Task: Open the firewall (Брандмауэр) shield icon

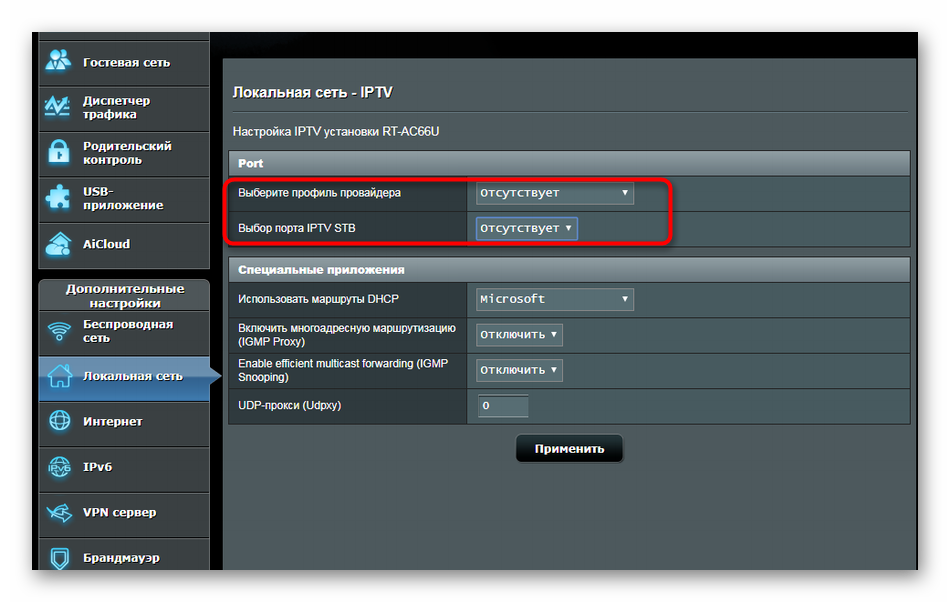Action: [x=59, y=556]
